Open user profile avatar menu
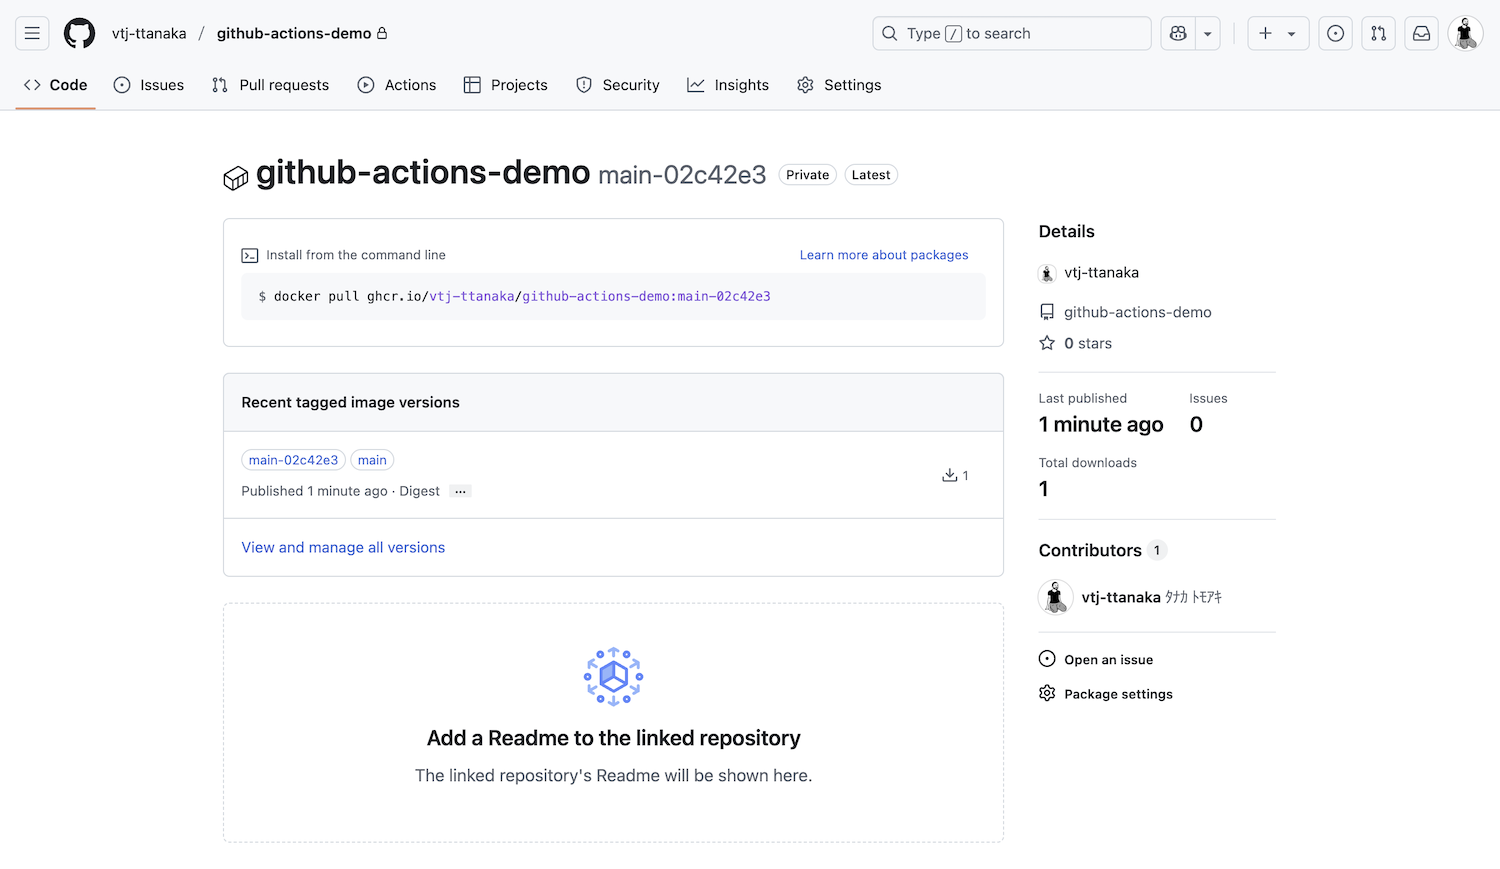 tap(1465, 33)
